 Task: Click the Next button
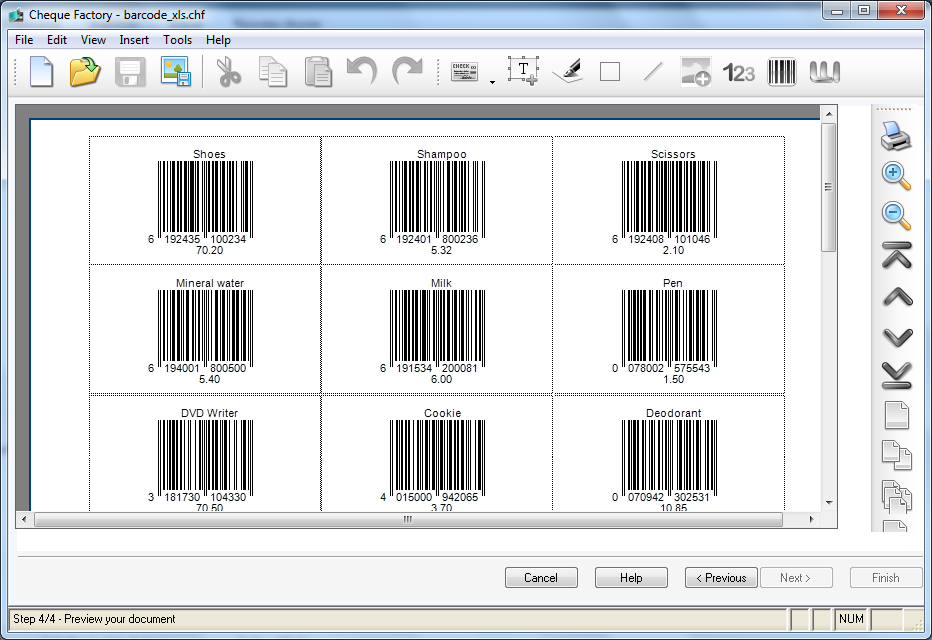[x=795, y=578]
